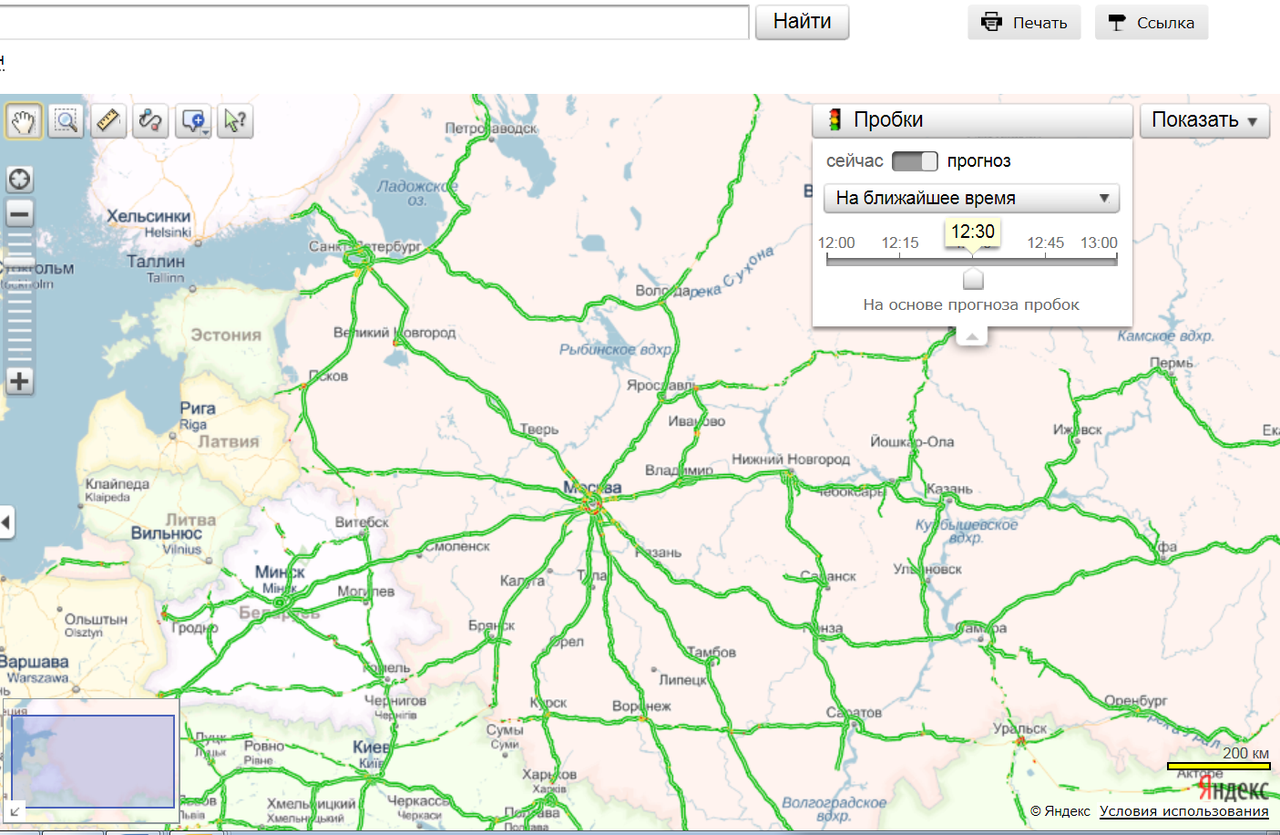Click the add placemark balloon tool

(193, 121)
